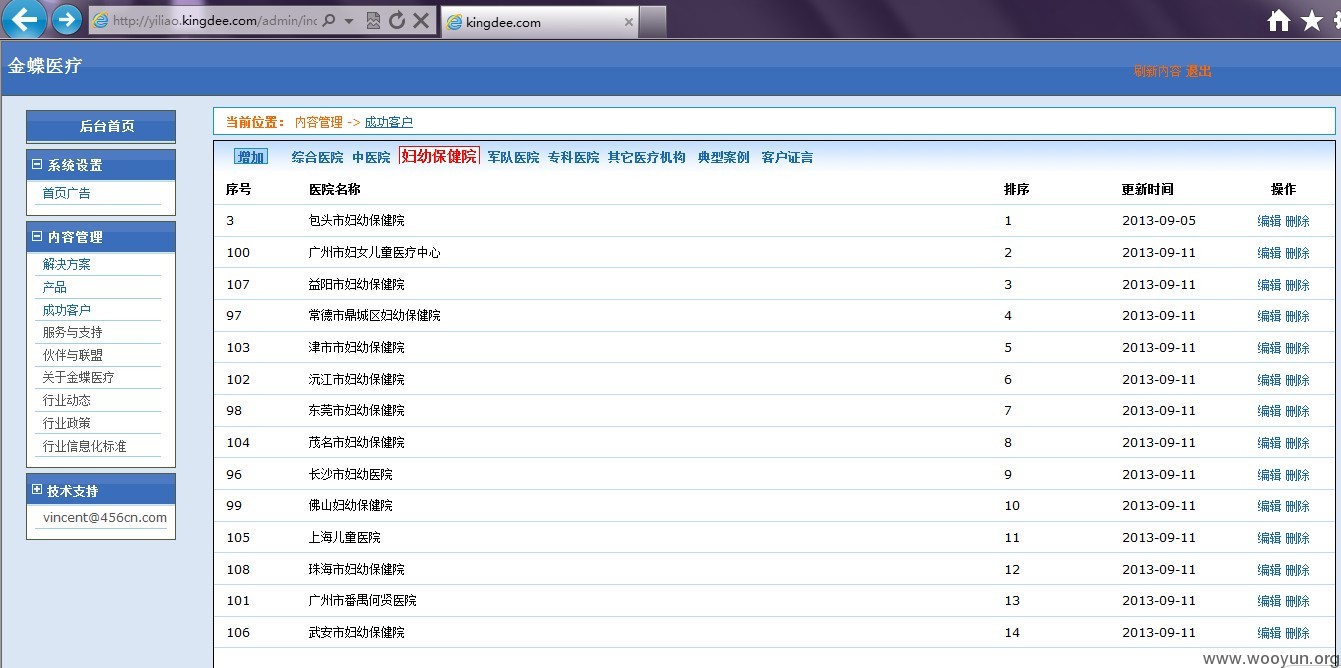This screenshot has width=1341, height=668.
Task: Click 成功客户 breadcrumb link
Action: [389, 122]
